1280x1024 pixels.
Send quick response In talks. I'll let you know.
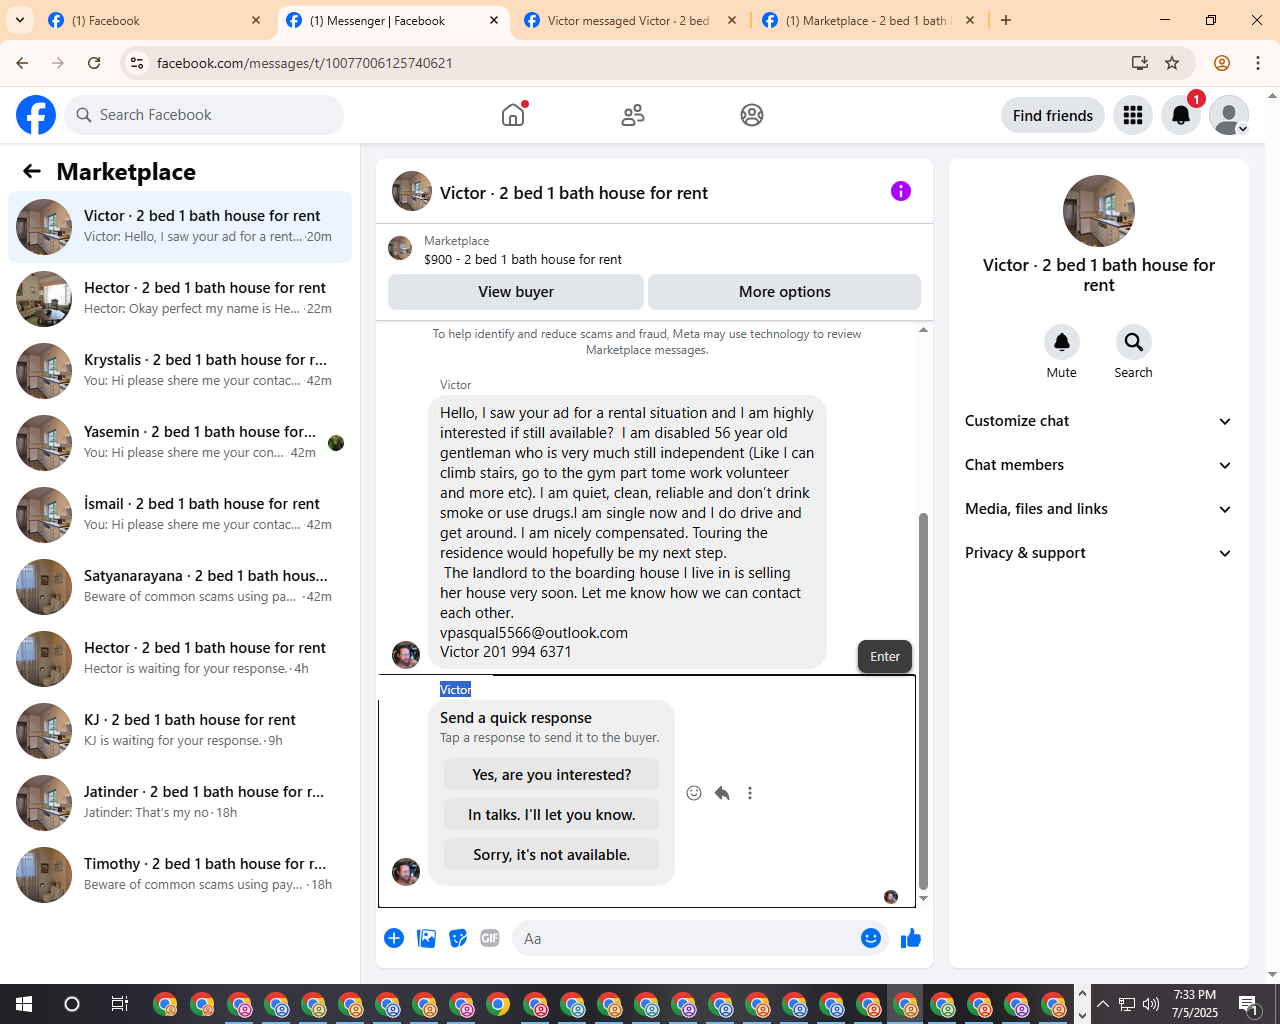tap(552, 815)
